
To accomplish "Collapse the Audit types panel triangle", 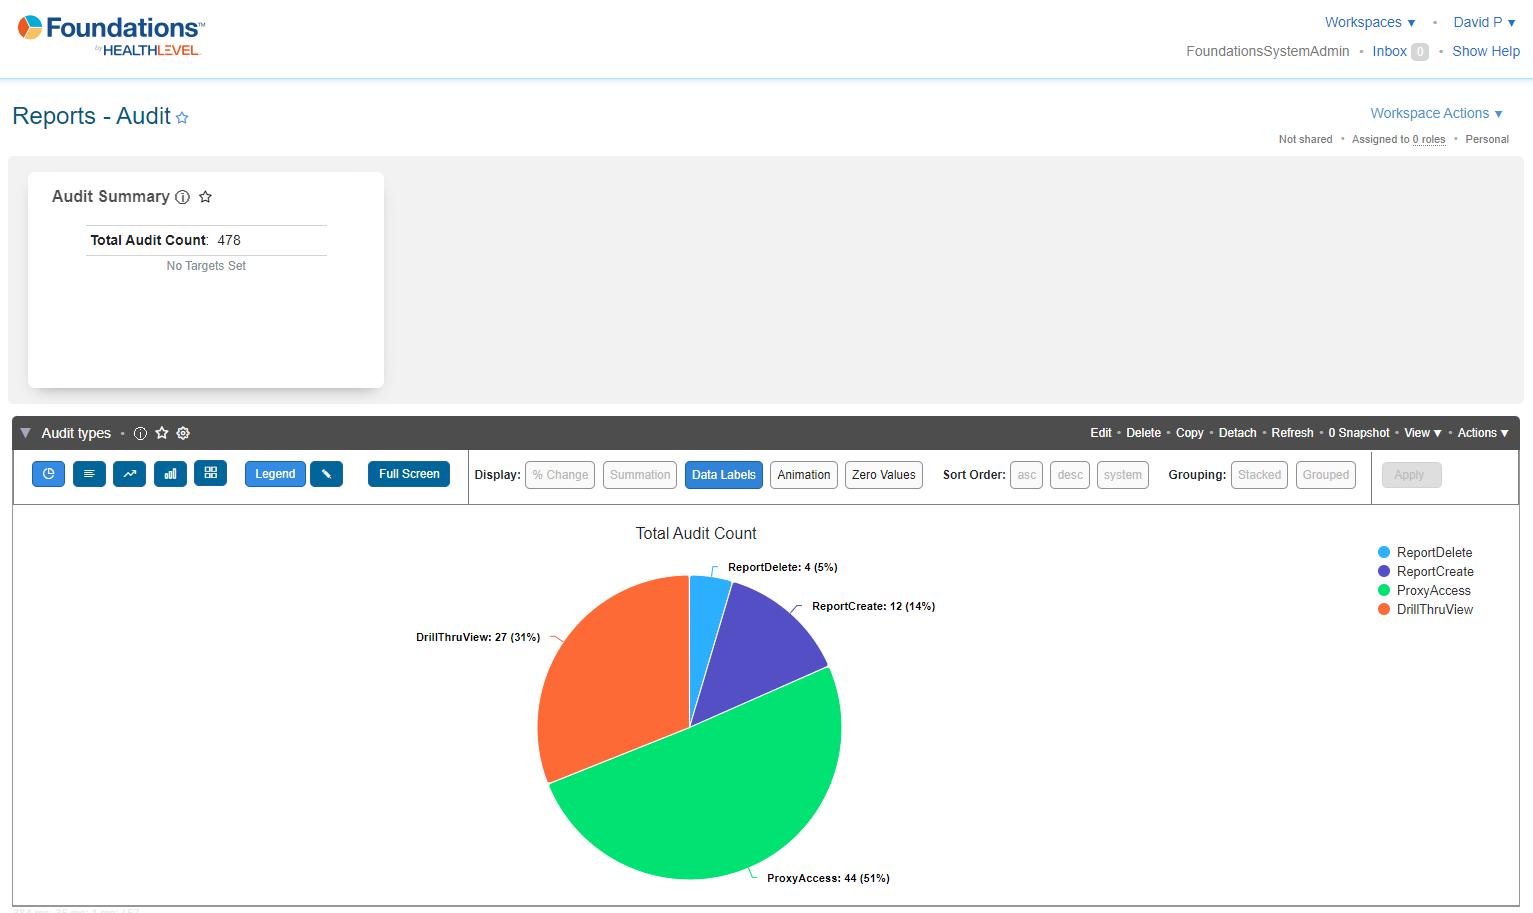I will 26,433.
